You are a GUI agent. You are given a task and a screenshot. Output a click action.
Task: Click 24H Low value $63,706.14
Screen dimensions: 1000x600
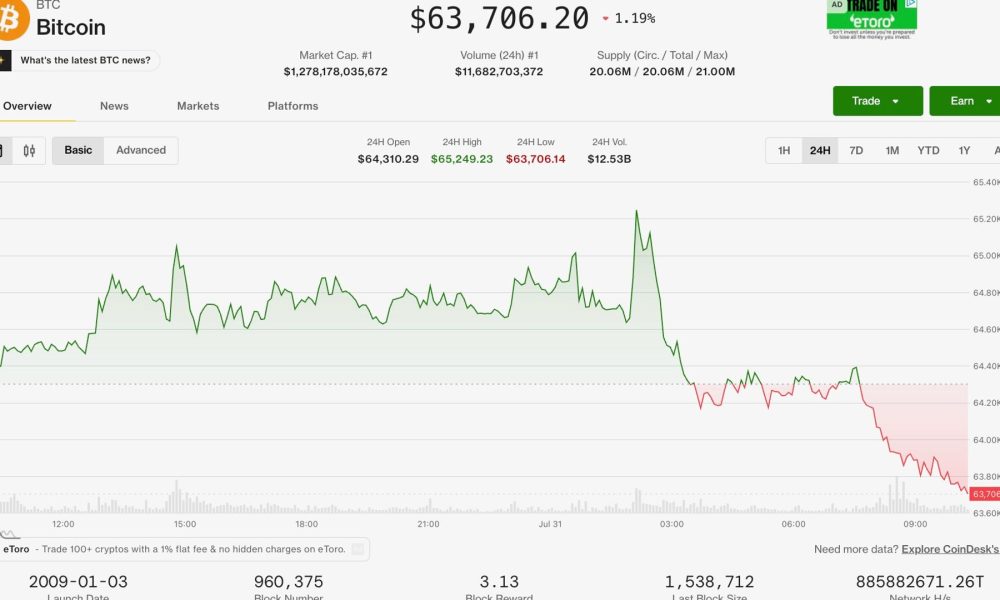pyautogui.click(x=536, y=159)
